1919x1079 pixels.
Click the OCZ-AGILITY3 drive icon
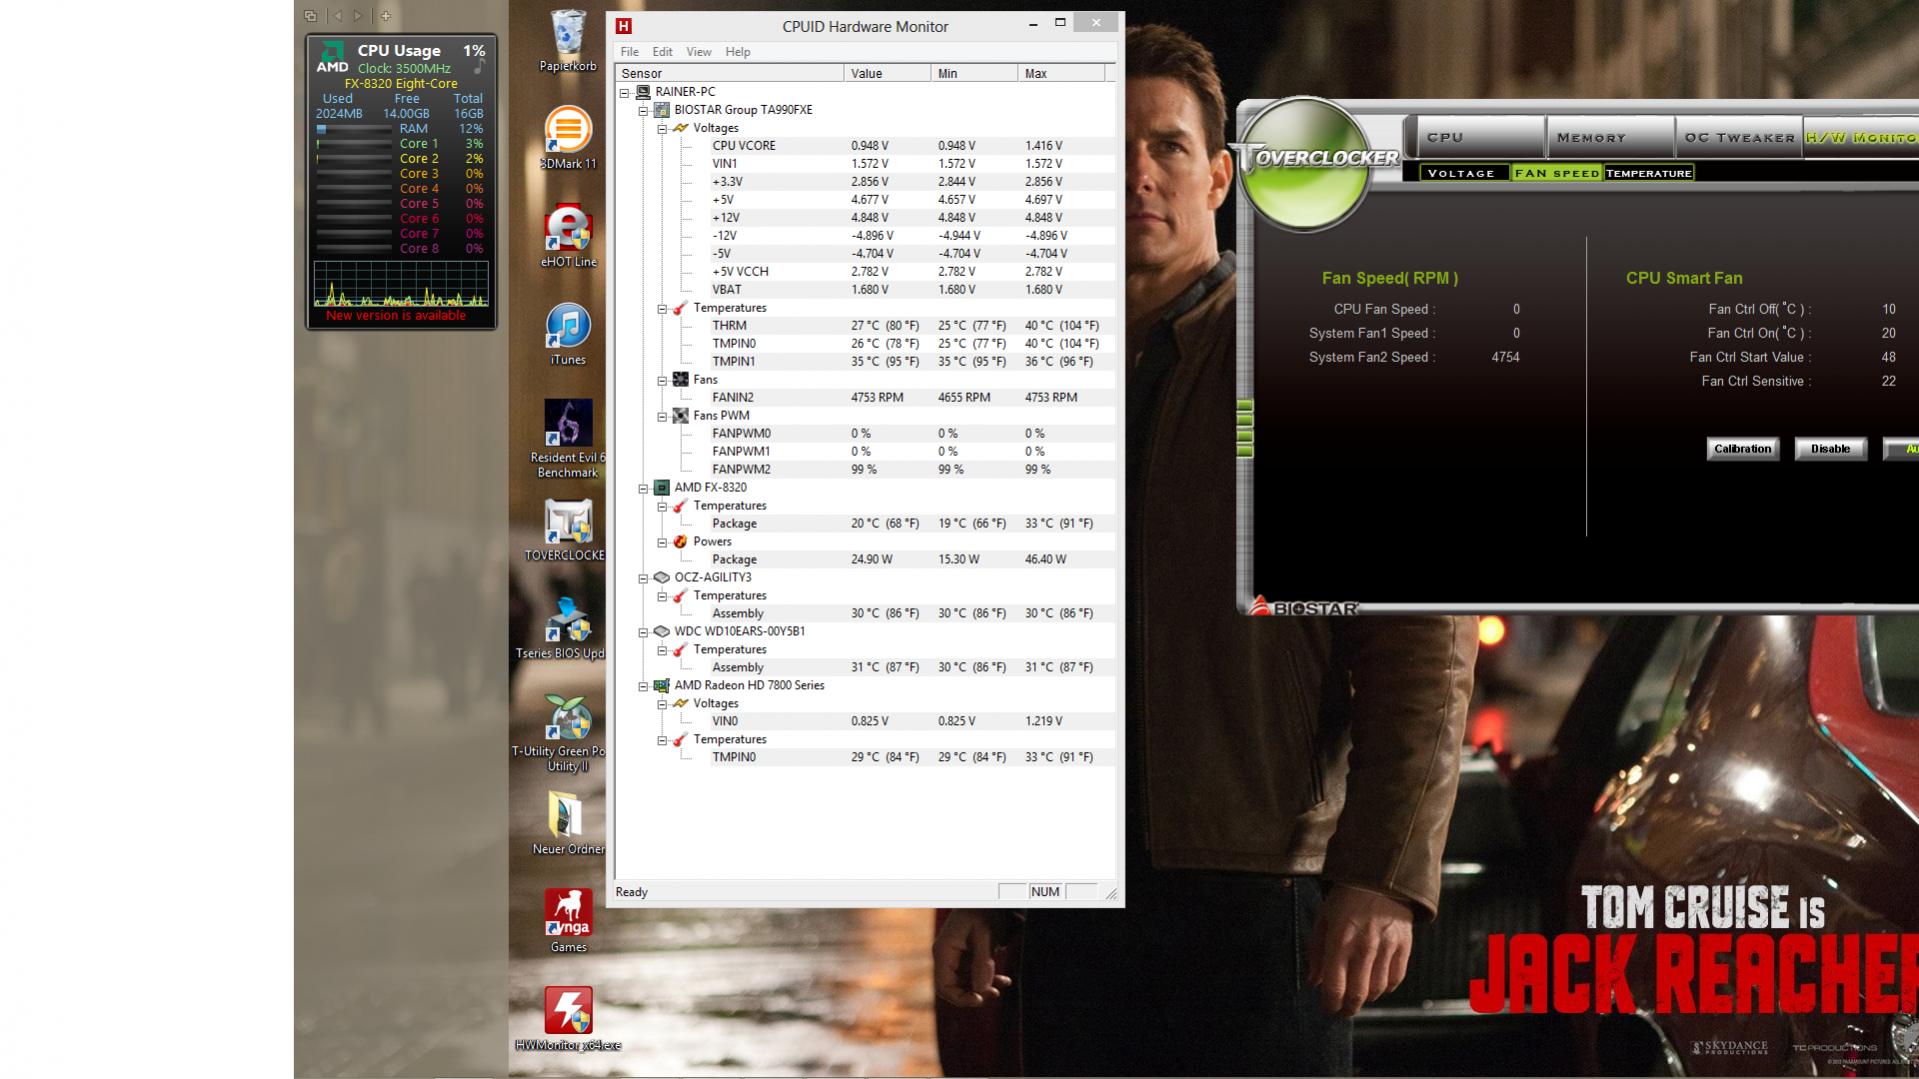coord(662,578)
